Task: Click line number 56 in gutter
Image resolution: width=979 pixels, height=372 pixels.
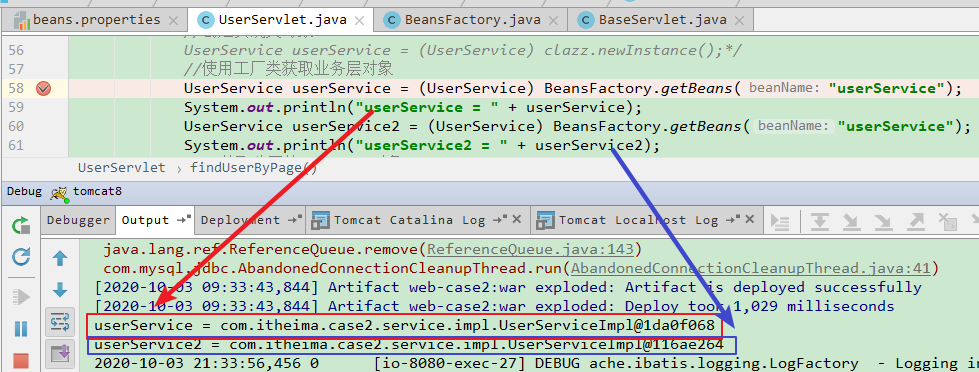Action: 16,50
